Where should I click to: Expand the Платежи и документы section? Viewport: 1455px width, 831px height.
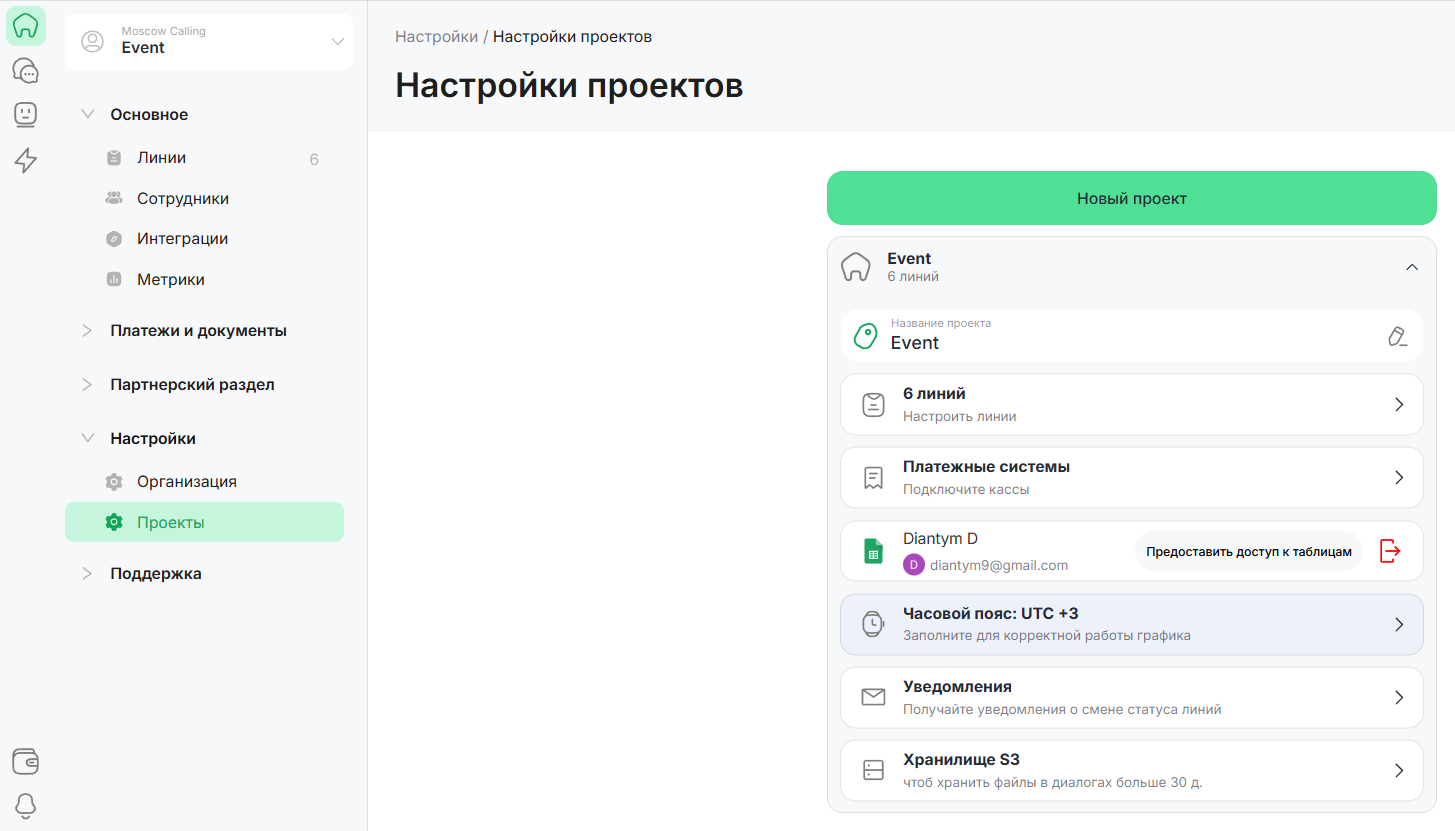[x=198, y=331]
